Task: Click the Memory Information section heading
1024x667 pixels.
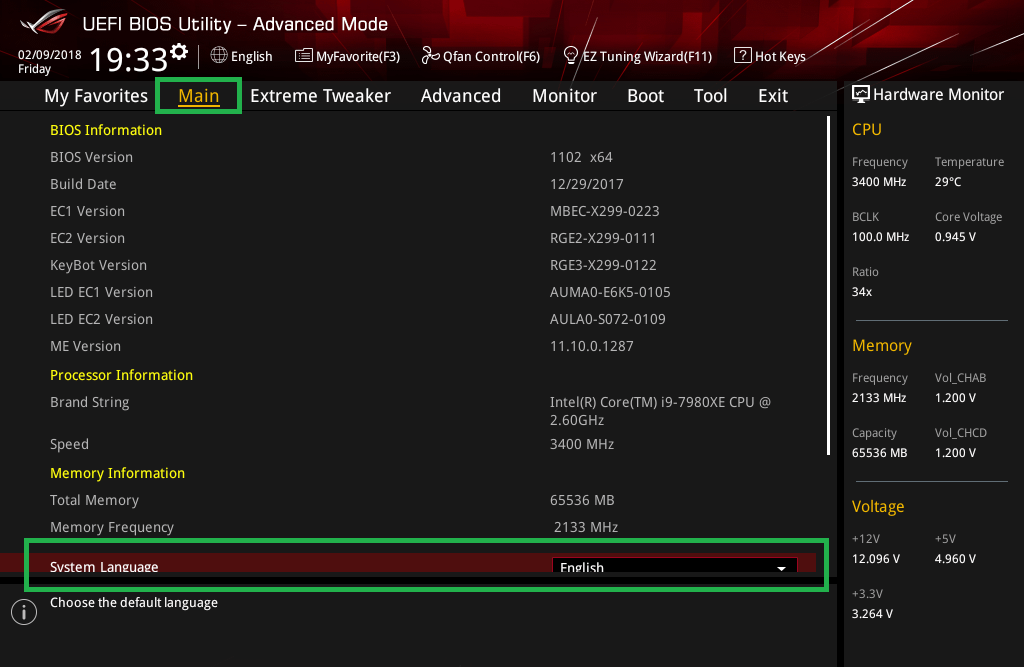Action: coord(118,473)
